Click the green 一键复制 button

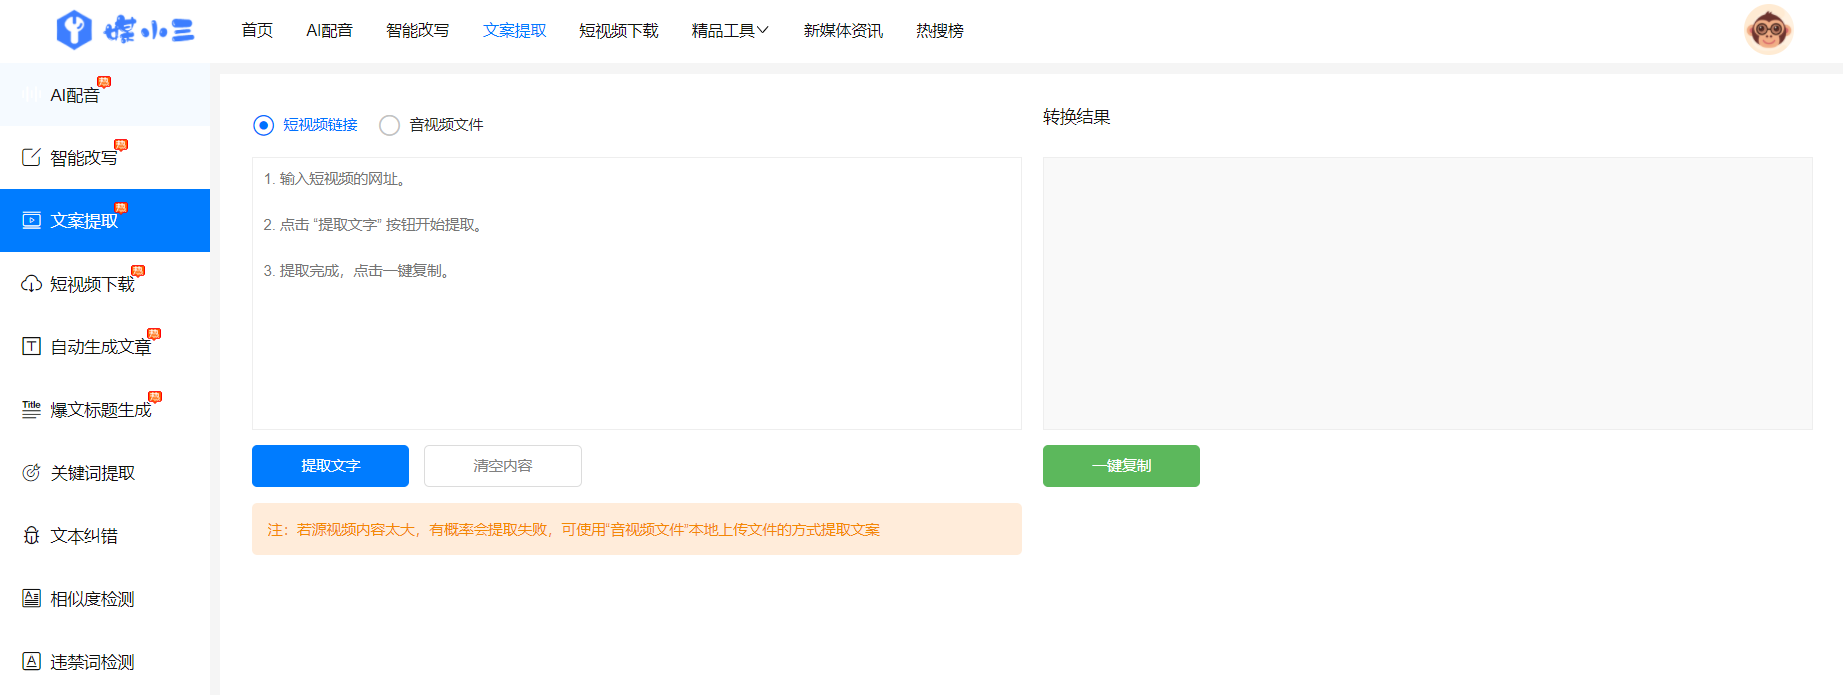[x=1121, y=466]
